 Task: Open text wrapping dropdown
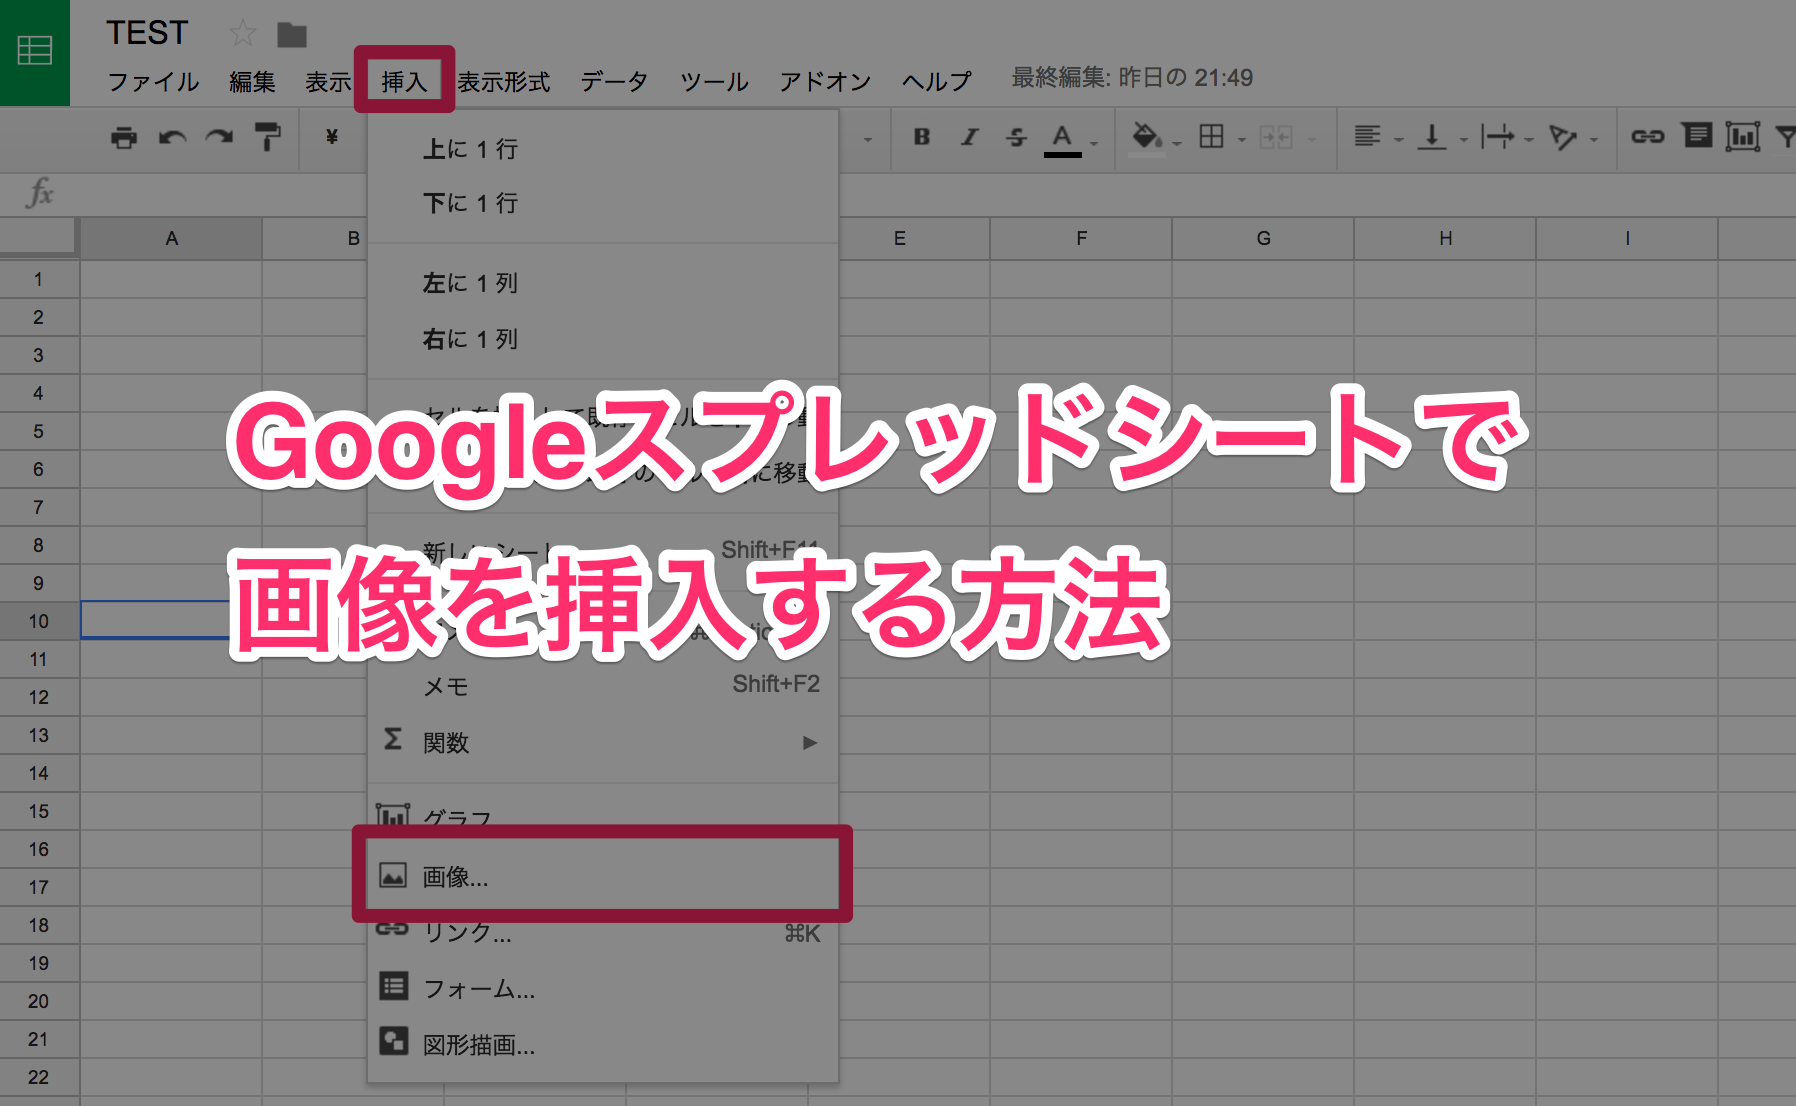tap(1507, 137)
